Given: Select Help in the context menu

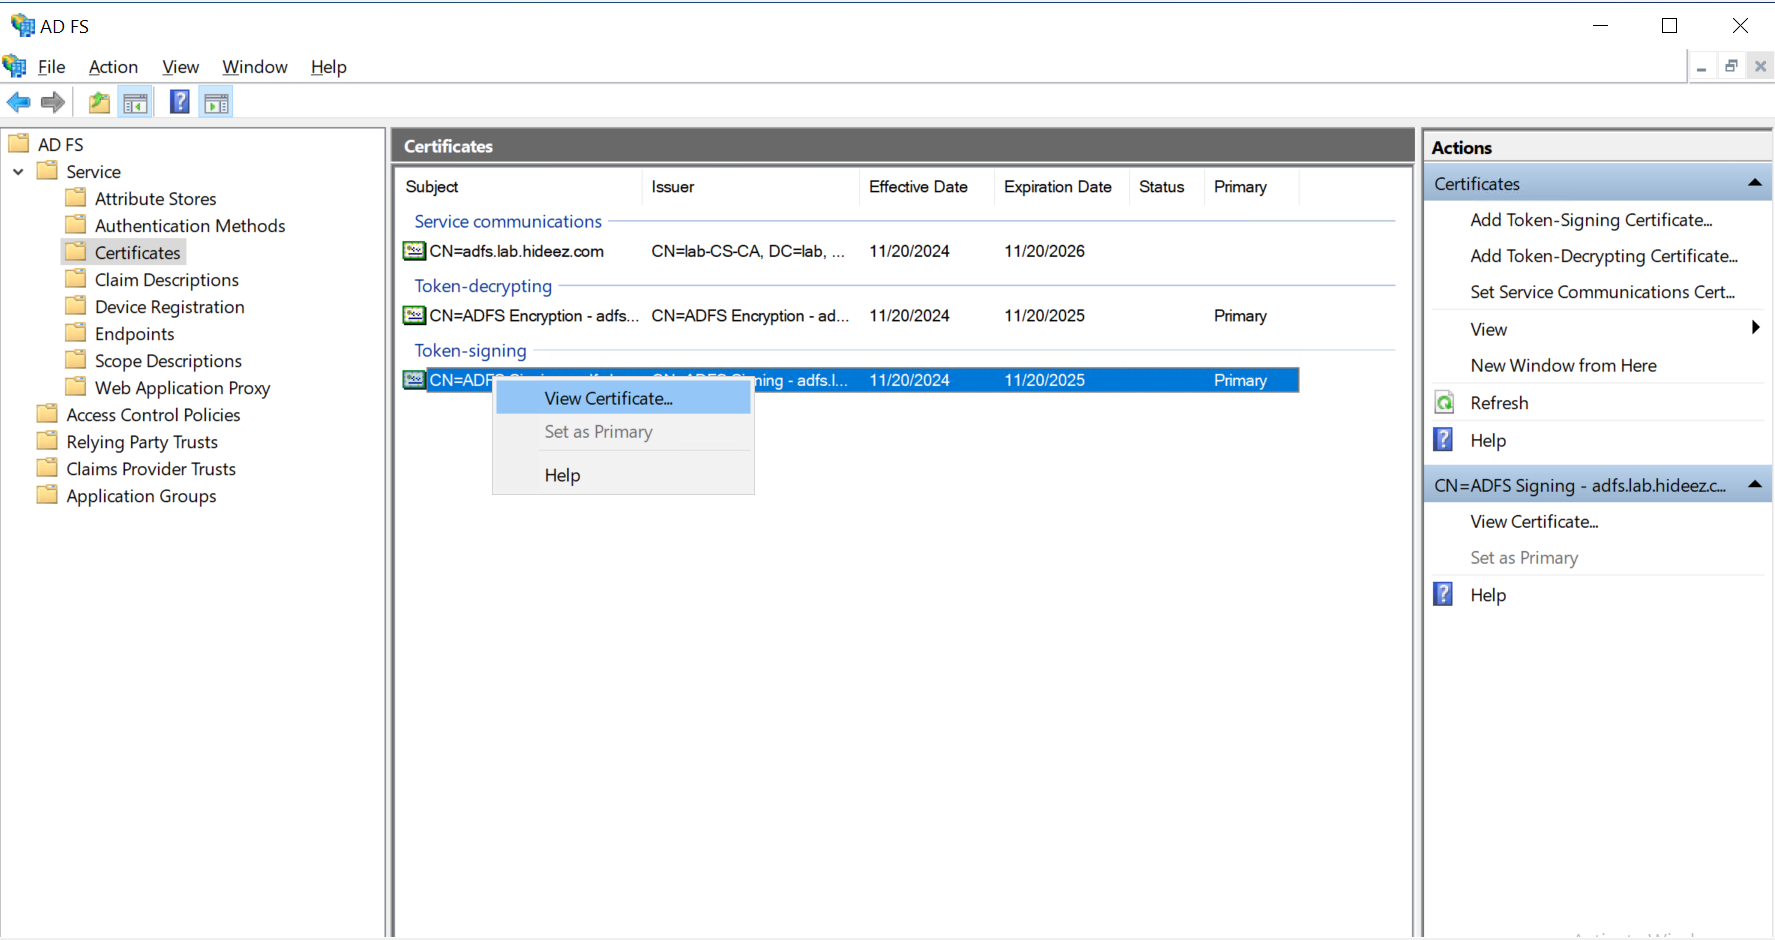Looking at the screenshot, I should click(x=562, y=475).
